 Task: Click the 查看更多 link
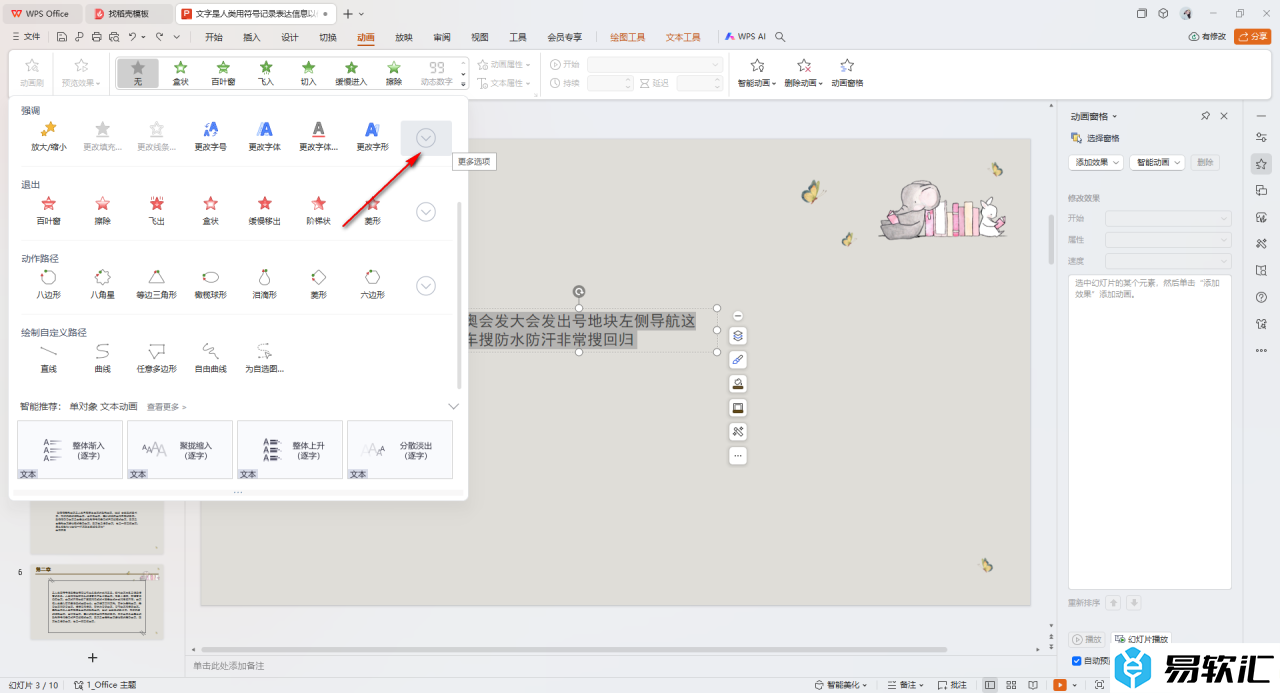point(166,407)
